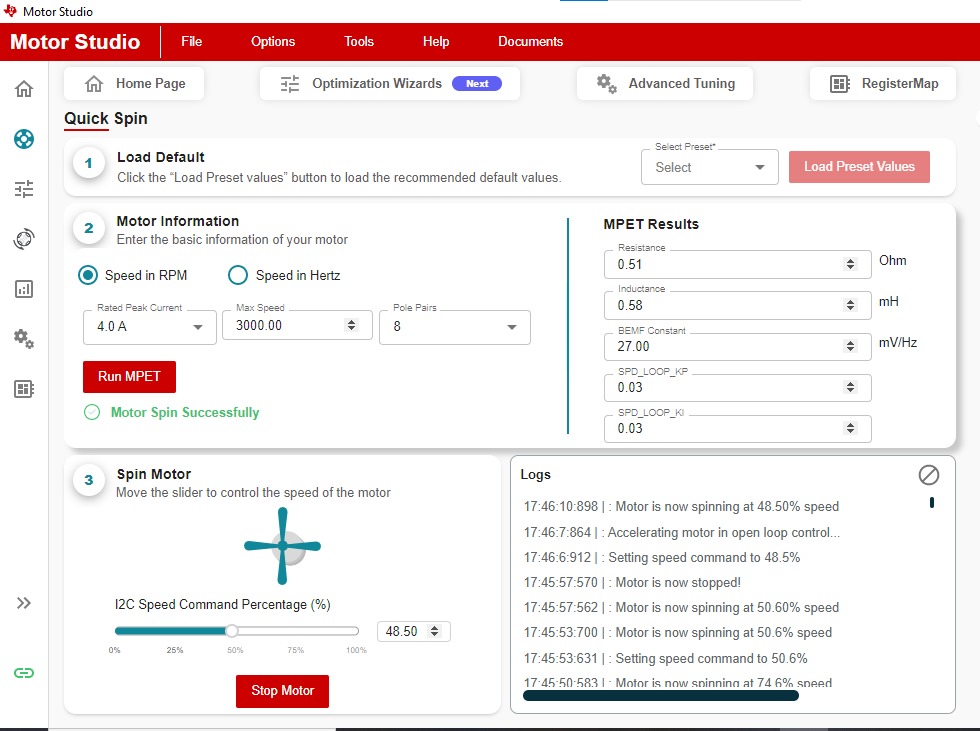Select Speed in RPM radio button
The width and height of the screenshot is (980, 731).
(x=88, y=275)
